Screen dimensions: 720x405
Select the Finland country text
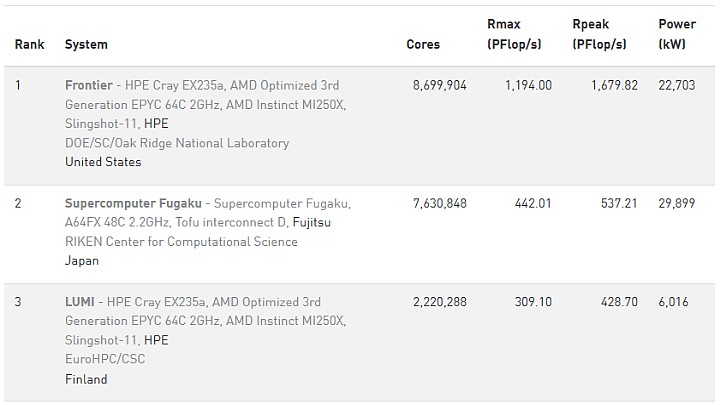[x=86, y=379]
